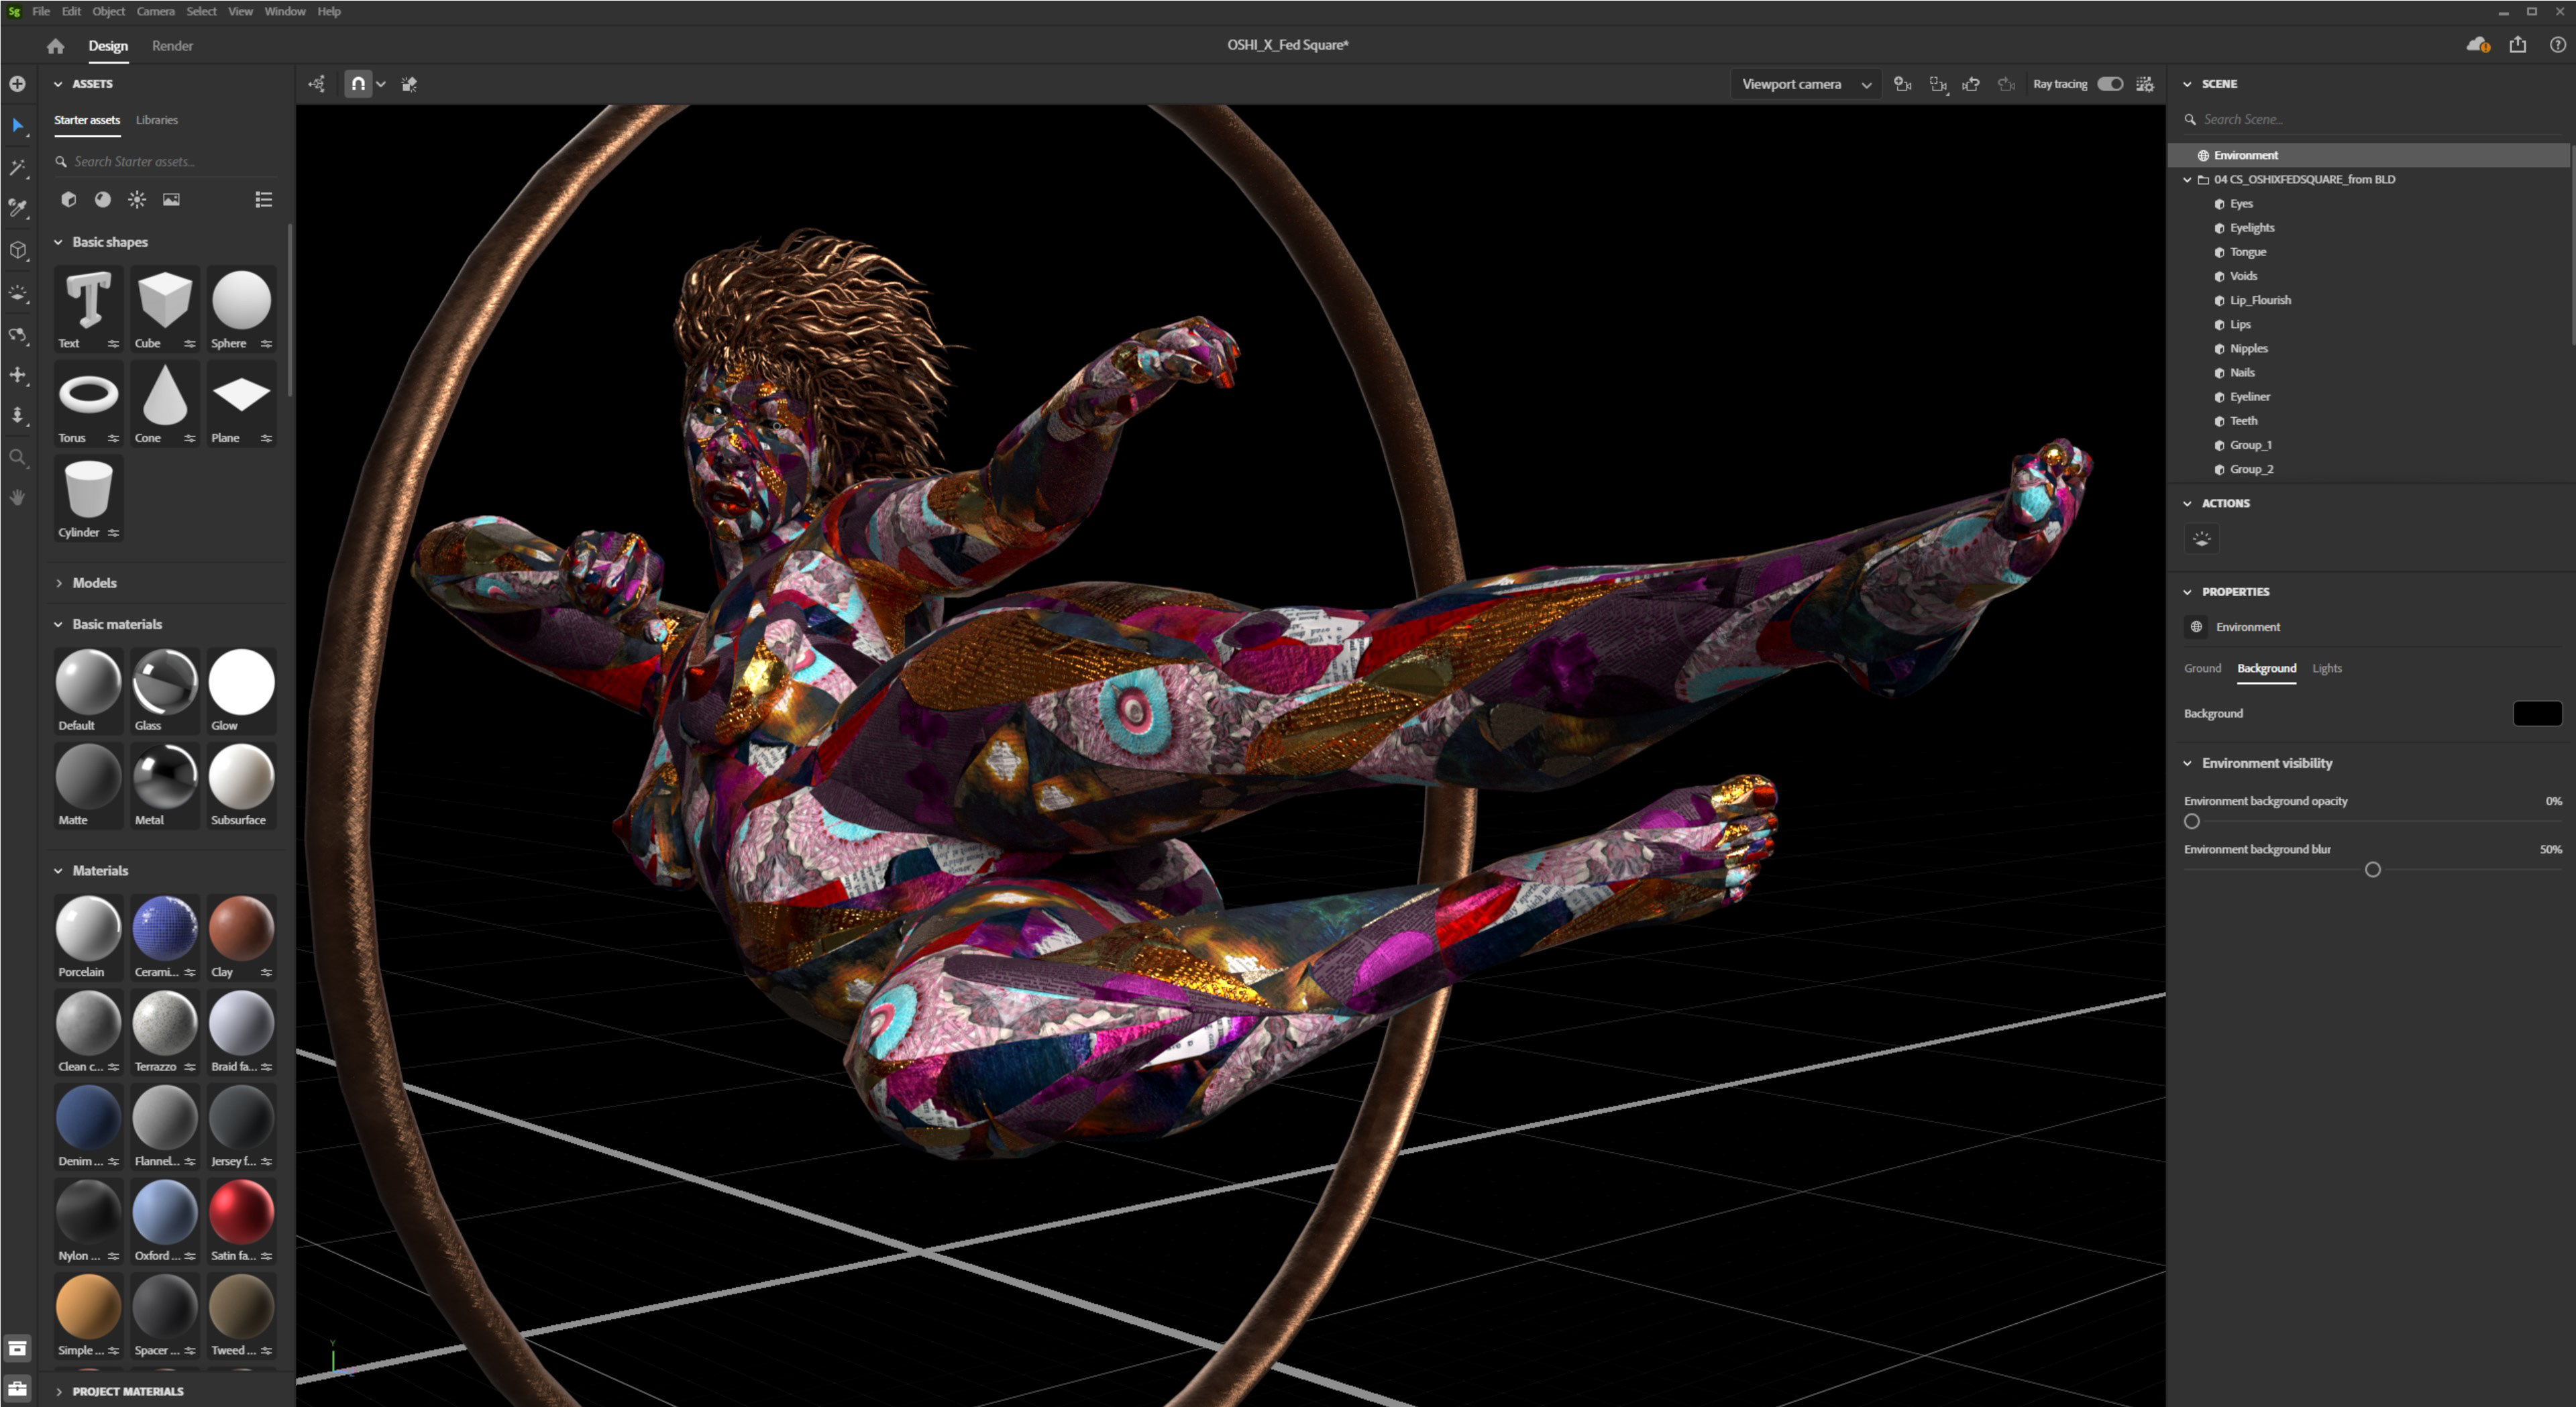
Task: Open the help question-mark icon
Action: pyautogui.click(x=2557, y=45)
